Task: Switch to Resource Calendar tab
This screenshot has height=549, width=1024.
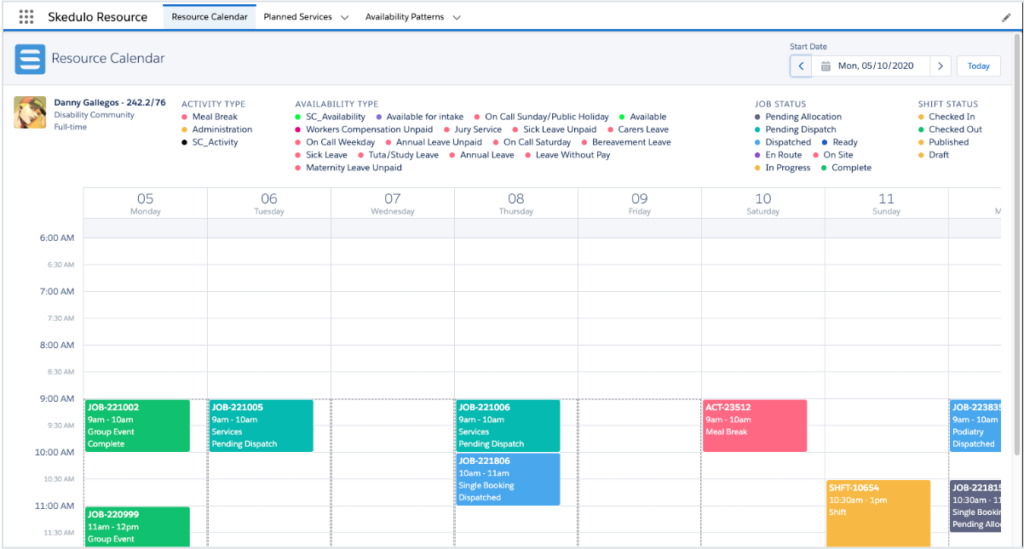Action: click(x=210, y=17)
